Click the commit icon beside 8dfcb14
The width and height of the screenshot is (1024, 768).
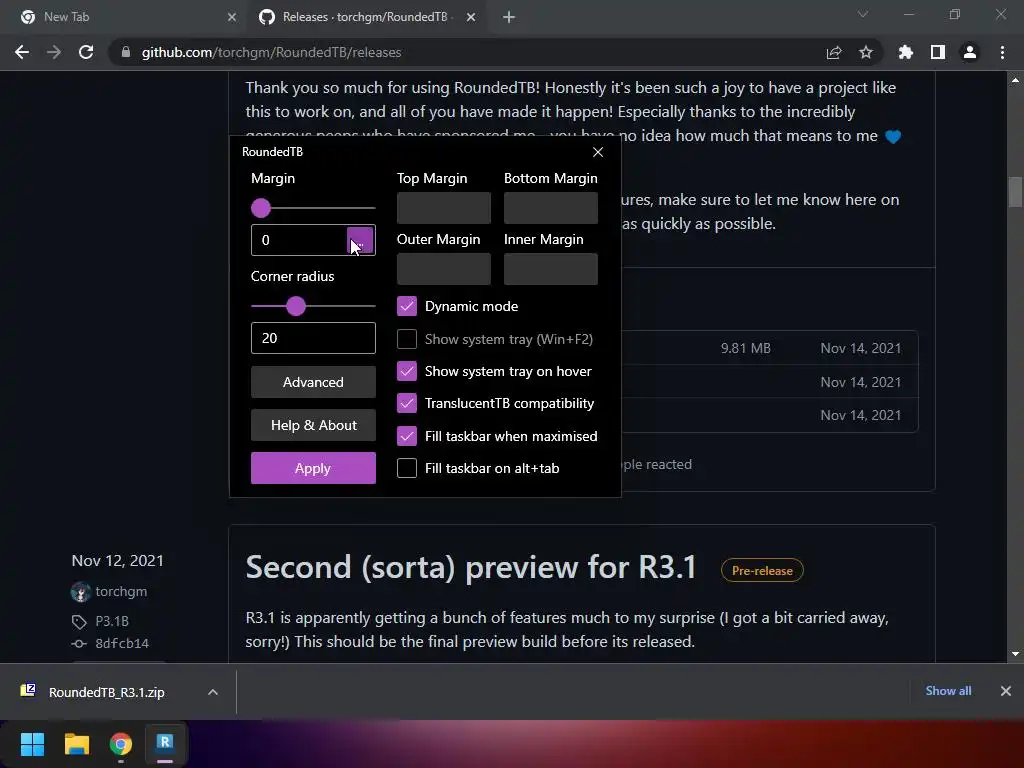79,643
